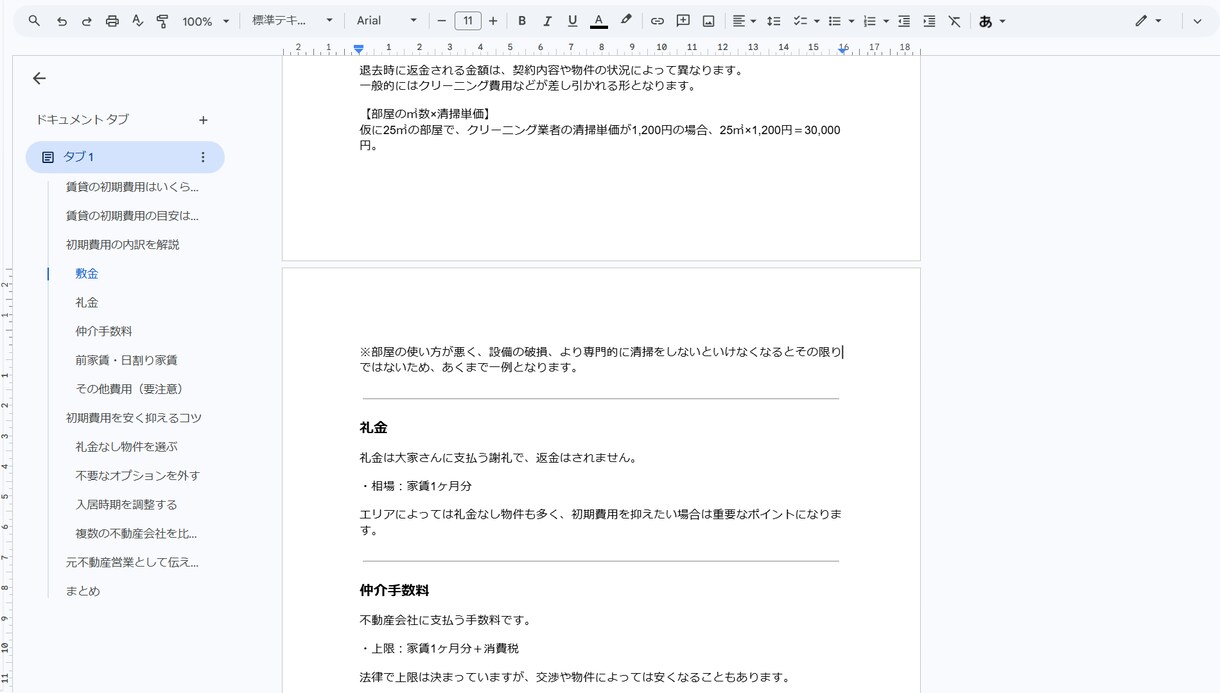Decrease the indent
Image resolution: width=1220 pixels, height=693 pixels.
tap(904, 21)
